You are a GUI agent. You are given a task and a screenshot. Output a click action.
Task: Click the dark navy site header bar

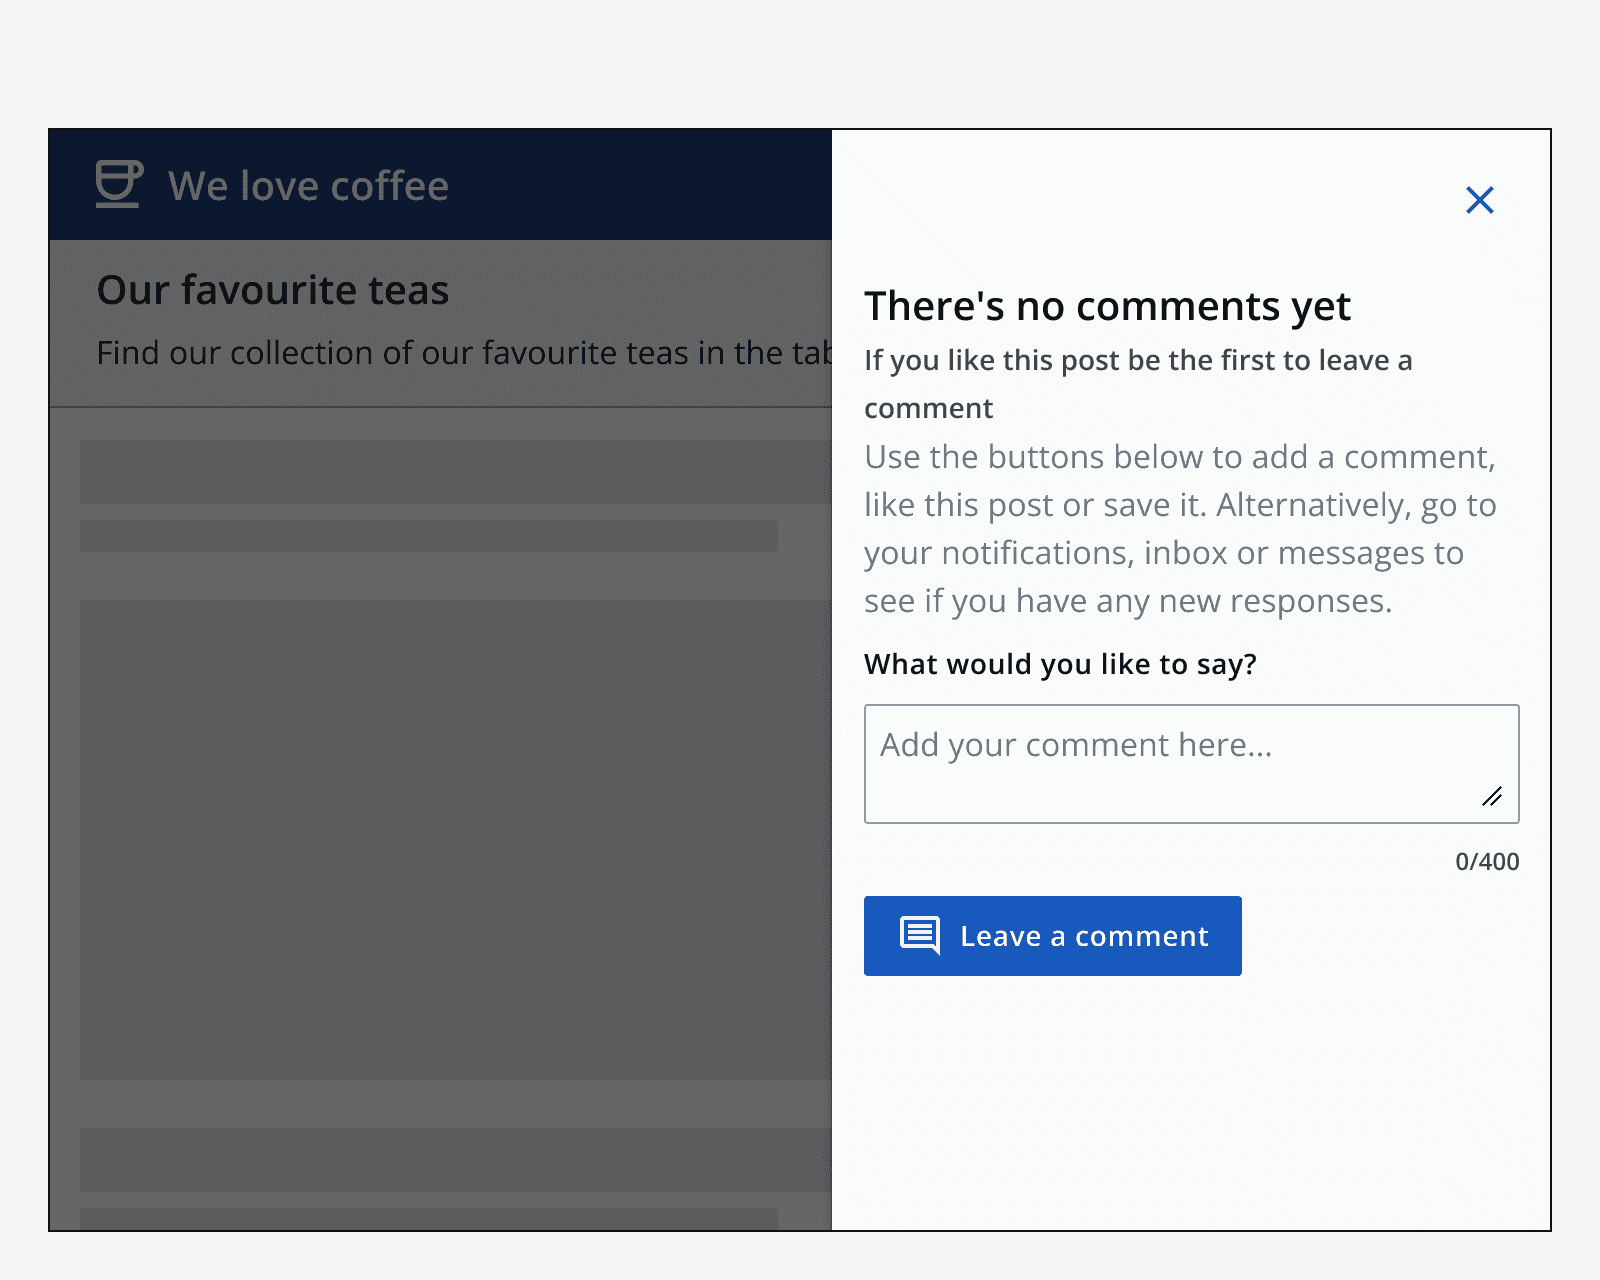(x=640, y=184)
